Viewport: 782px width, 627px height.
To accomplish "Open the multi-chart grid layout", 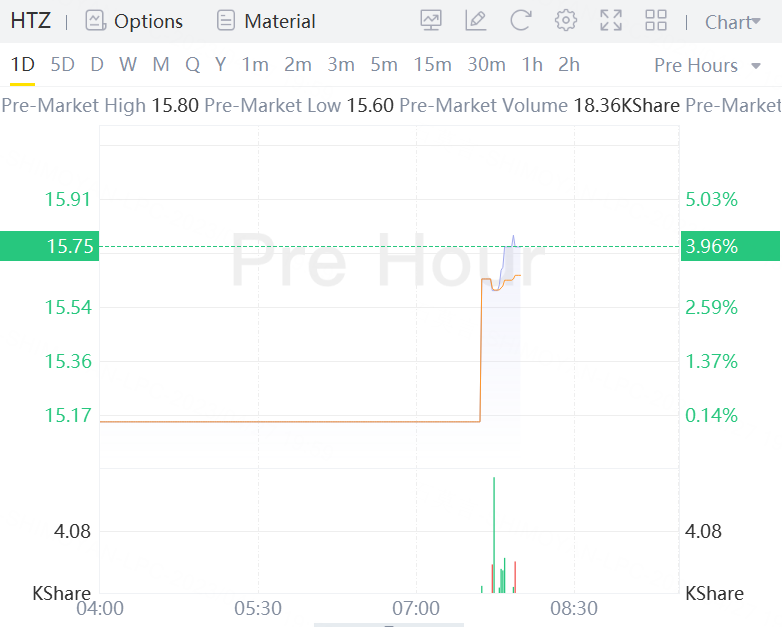I will tap(656, 21).
